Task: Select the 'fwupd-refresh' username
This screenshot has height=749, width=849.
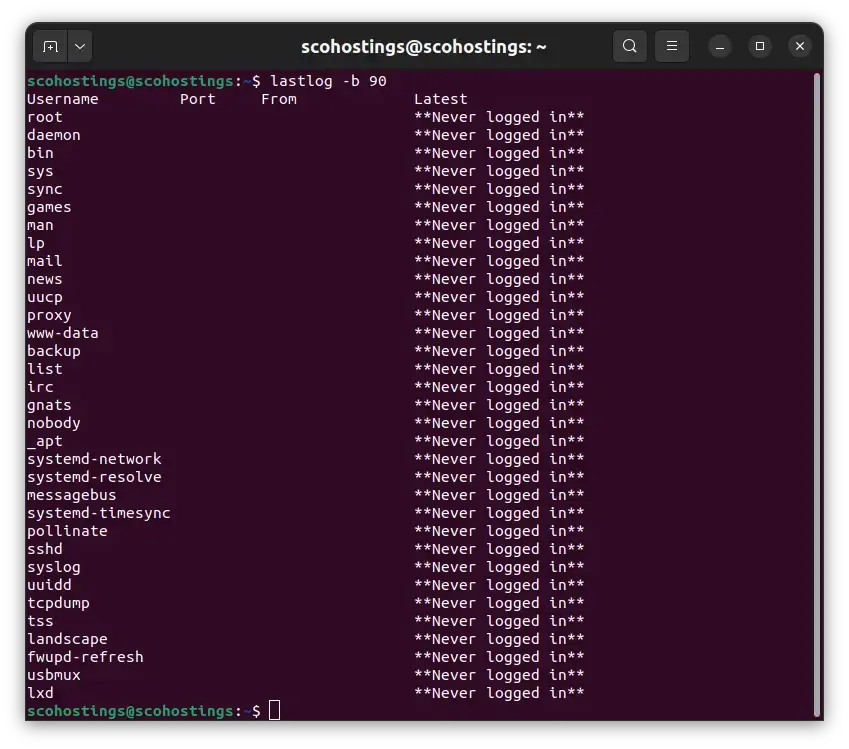Action: (x=85, y=657)
